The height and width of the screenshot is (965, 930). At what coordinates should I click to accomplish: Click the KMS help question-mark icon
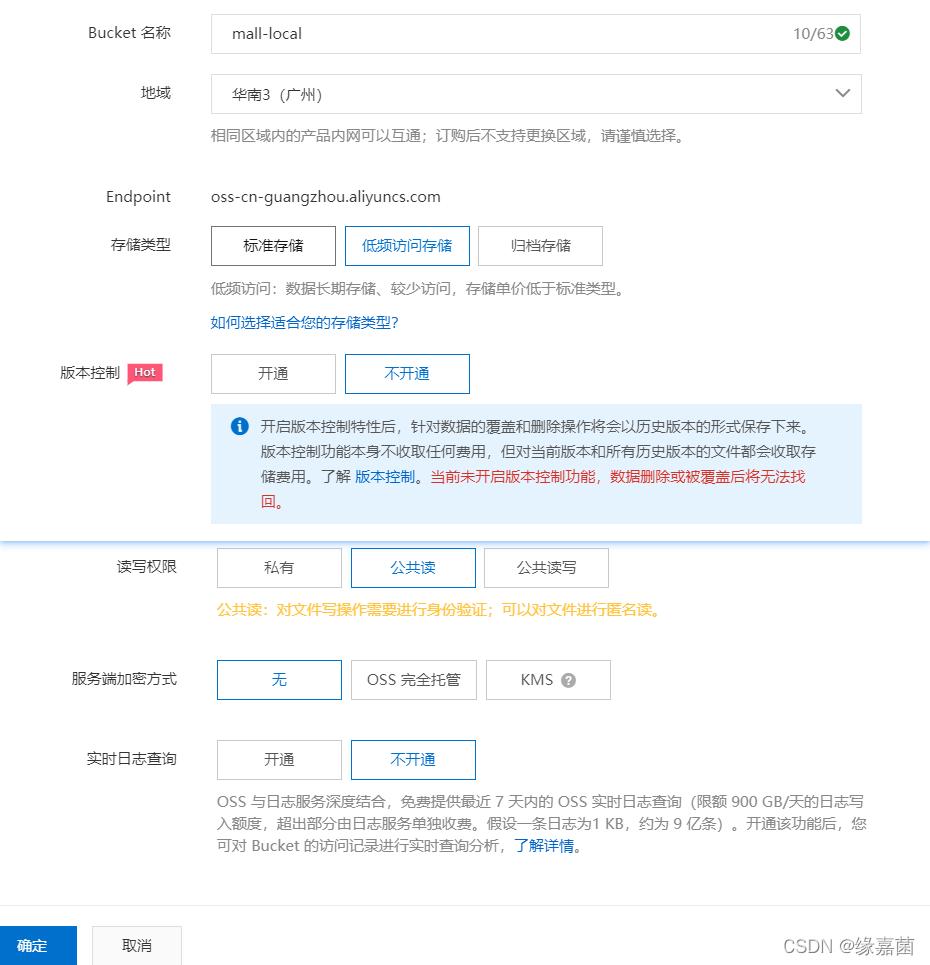click(569, 681)
